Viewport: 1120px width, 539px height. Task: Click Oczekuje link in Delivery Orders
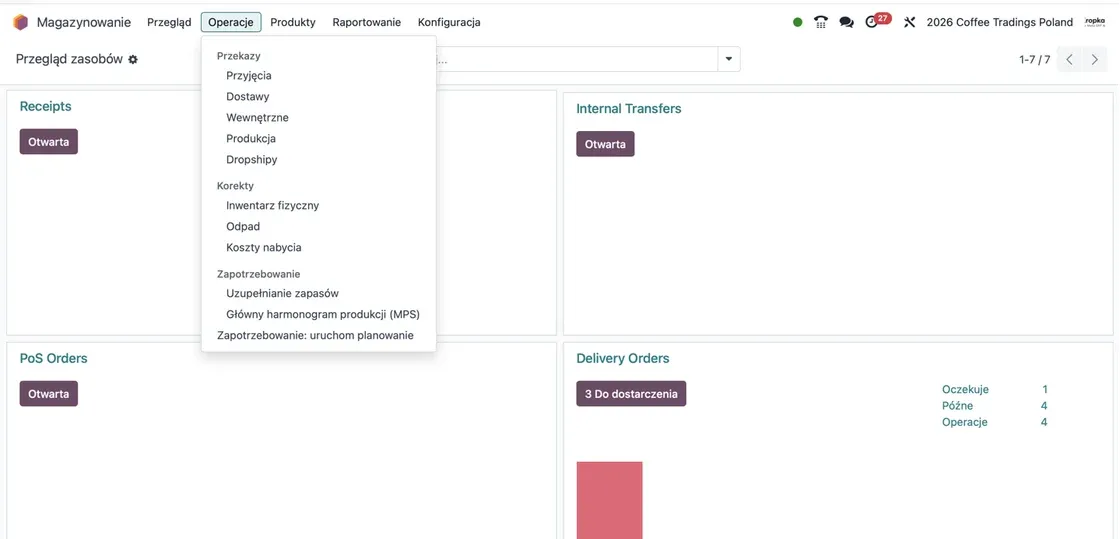pyautogui.click(x=965, y=390)
